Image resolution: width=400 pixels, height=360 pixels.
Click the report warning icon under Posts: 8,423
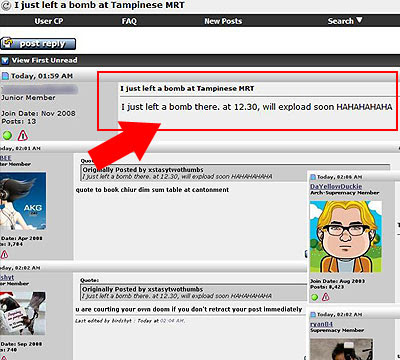[x=326, y=297]
